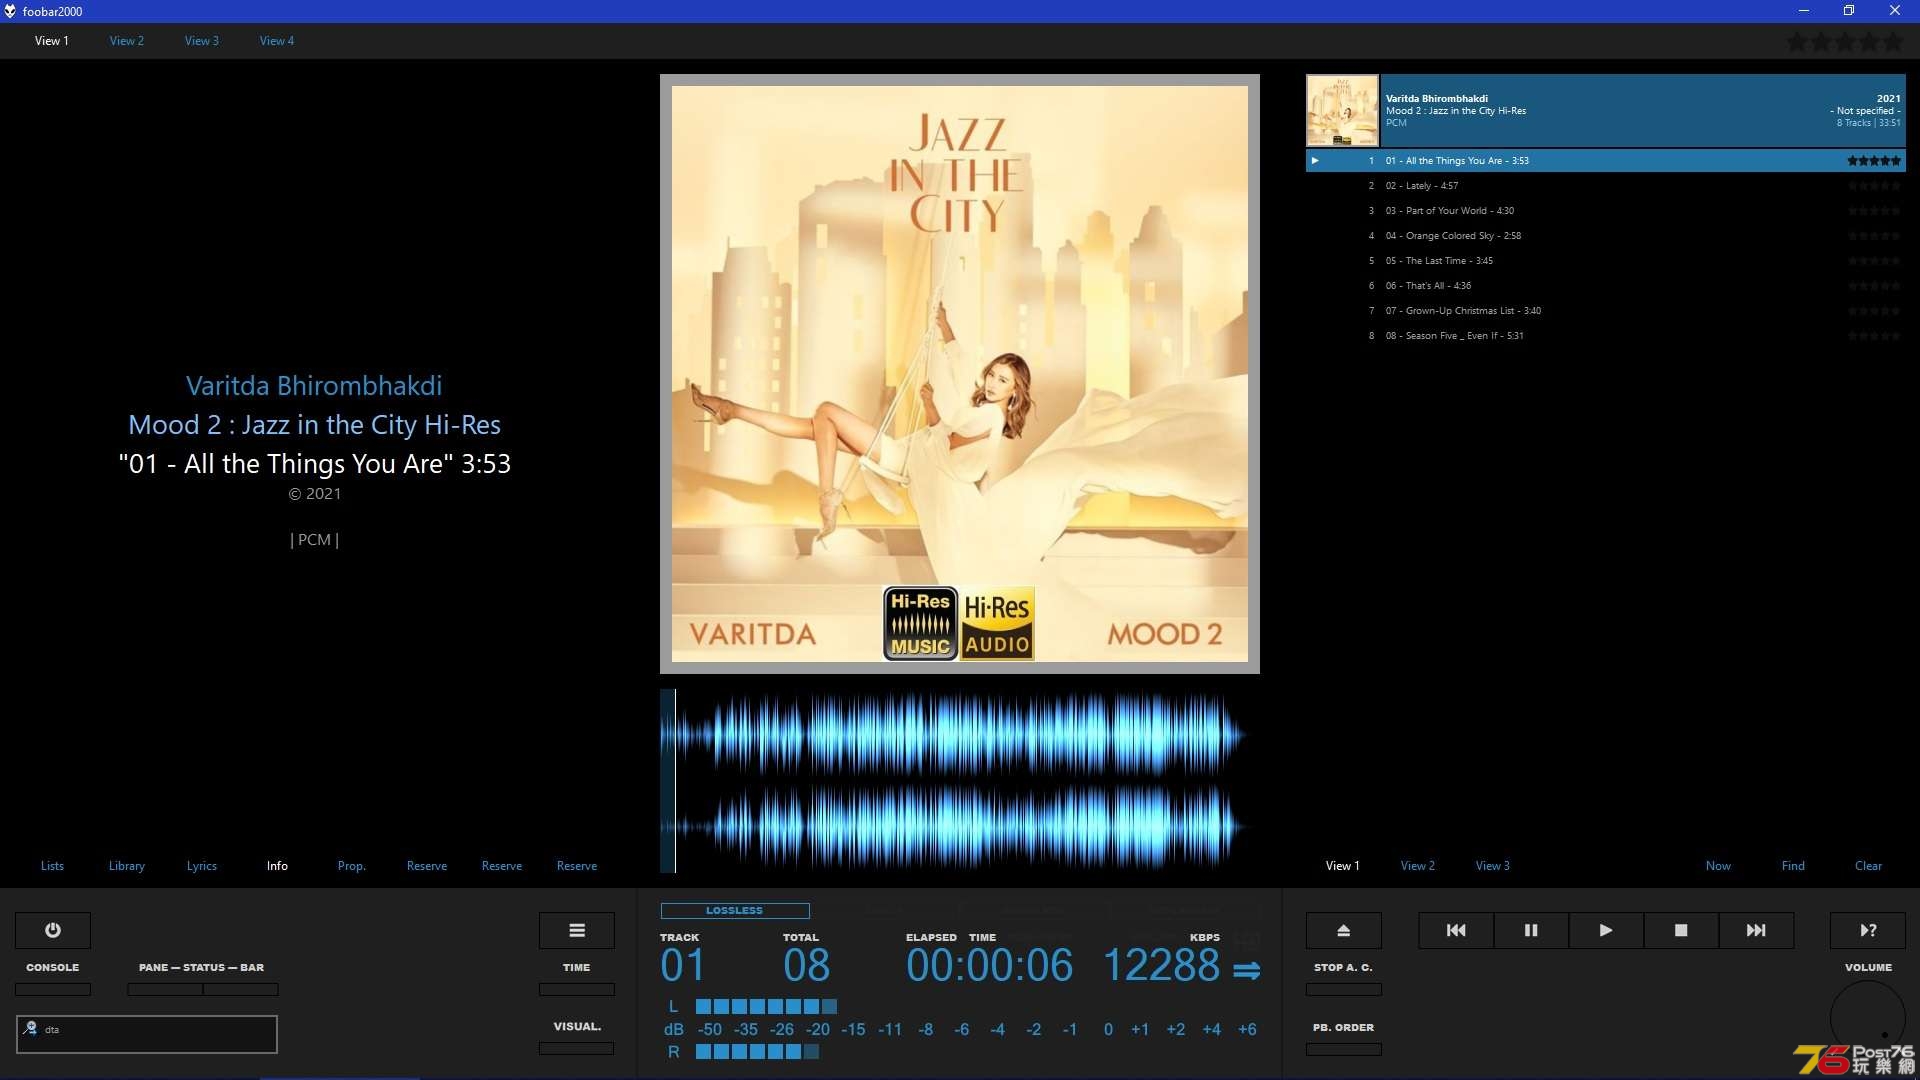Click the Find button
Viewport: 1920px width, 1080px height.
(1793, 866)
